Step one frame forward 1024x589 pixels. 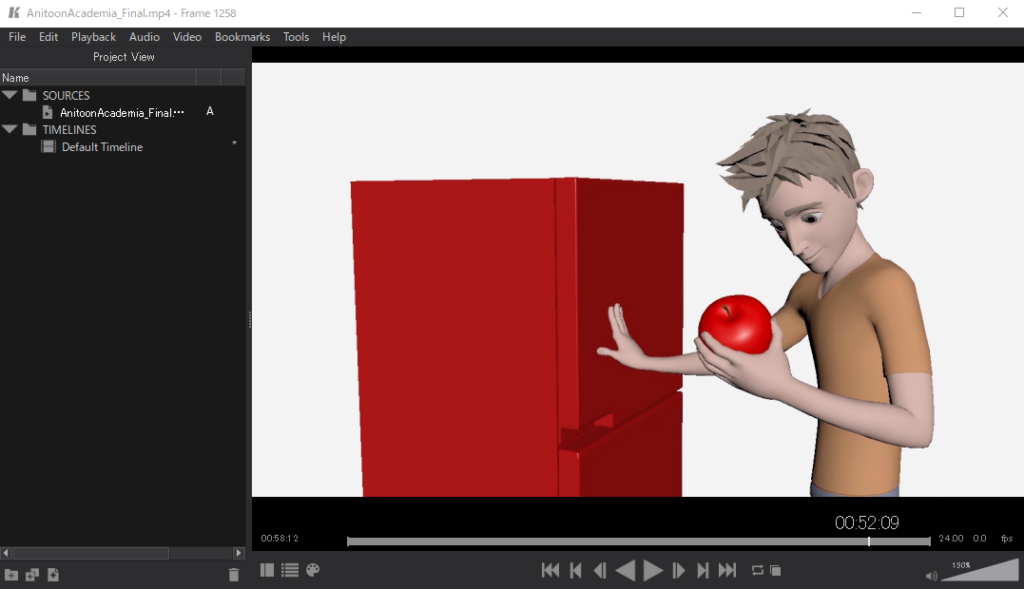tap(679, 571)
